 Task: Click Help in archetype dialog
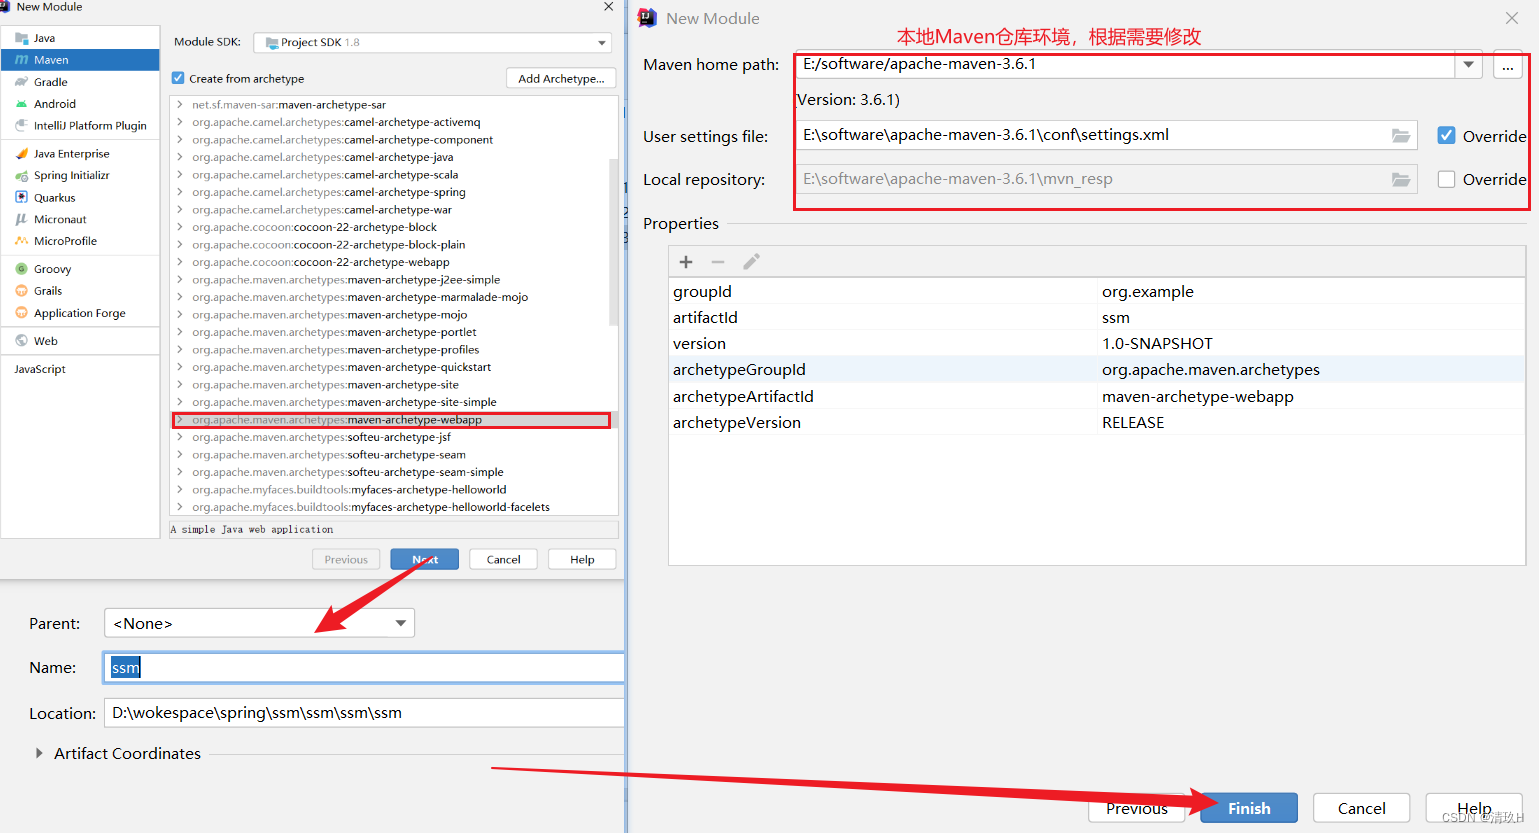[582, 559]
